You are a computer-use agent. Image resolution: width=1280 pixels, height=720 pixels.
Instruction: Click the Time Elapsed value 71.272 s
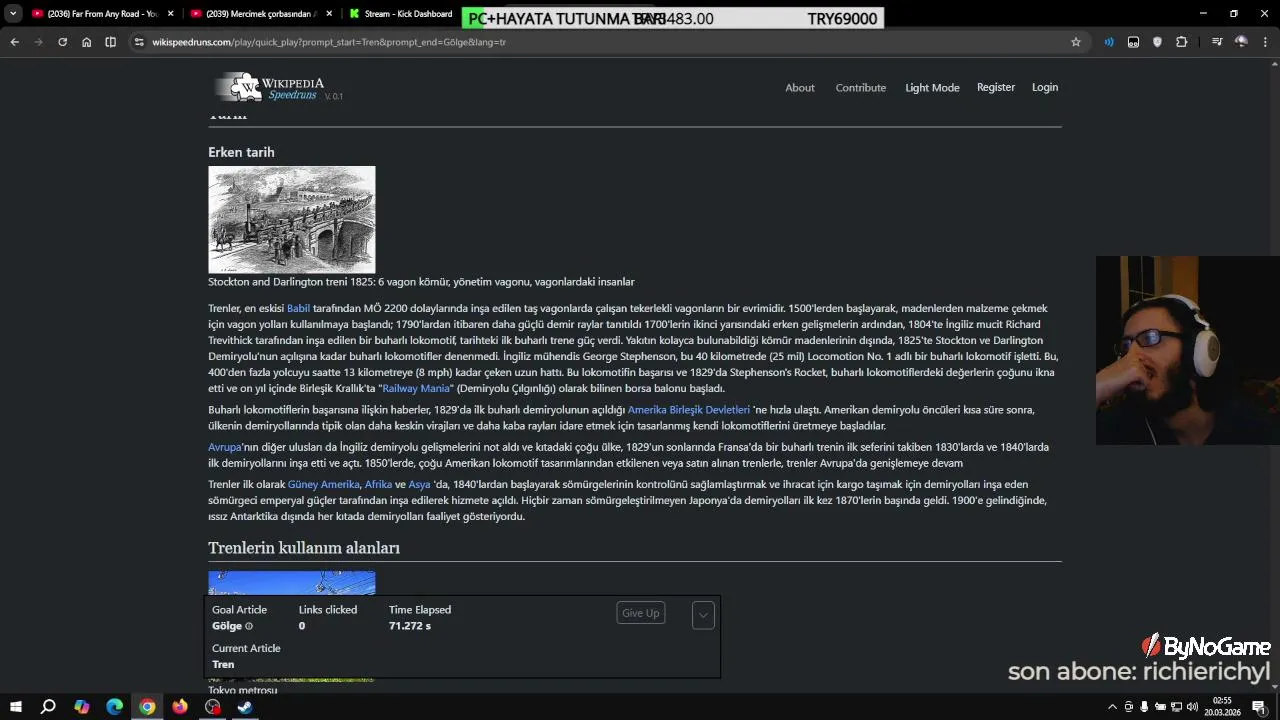[410, 626]
